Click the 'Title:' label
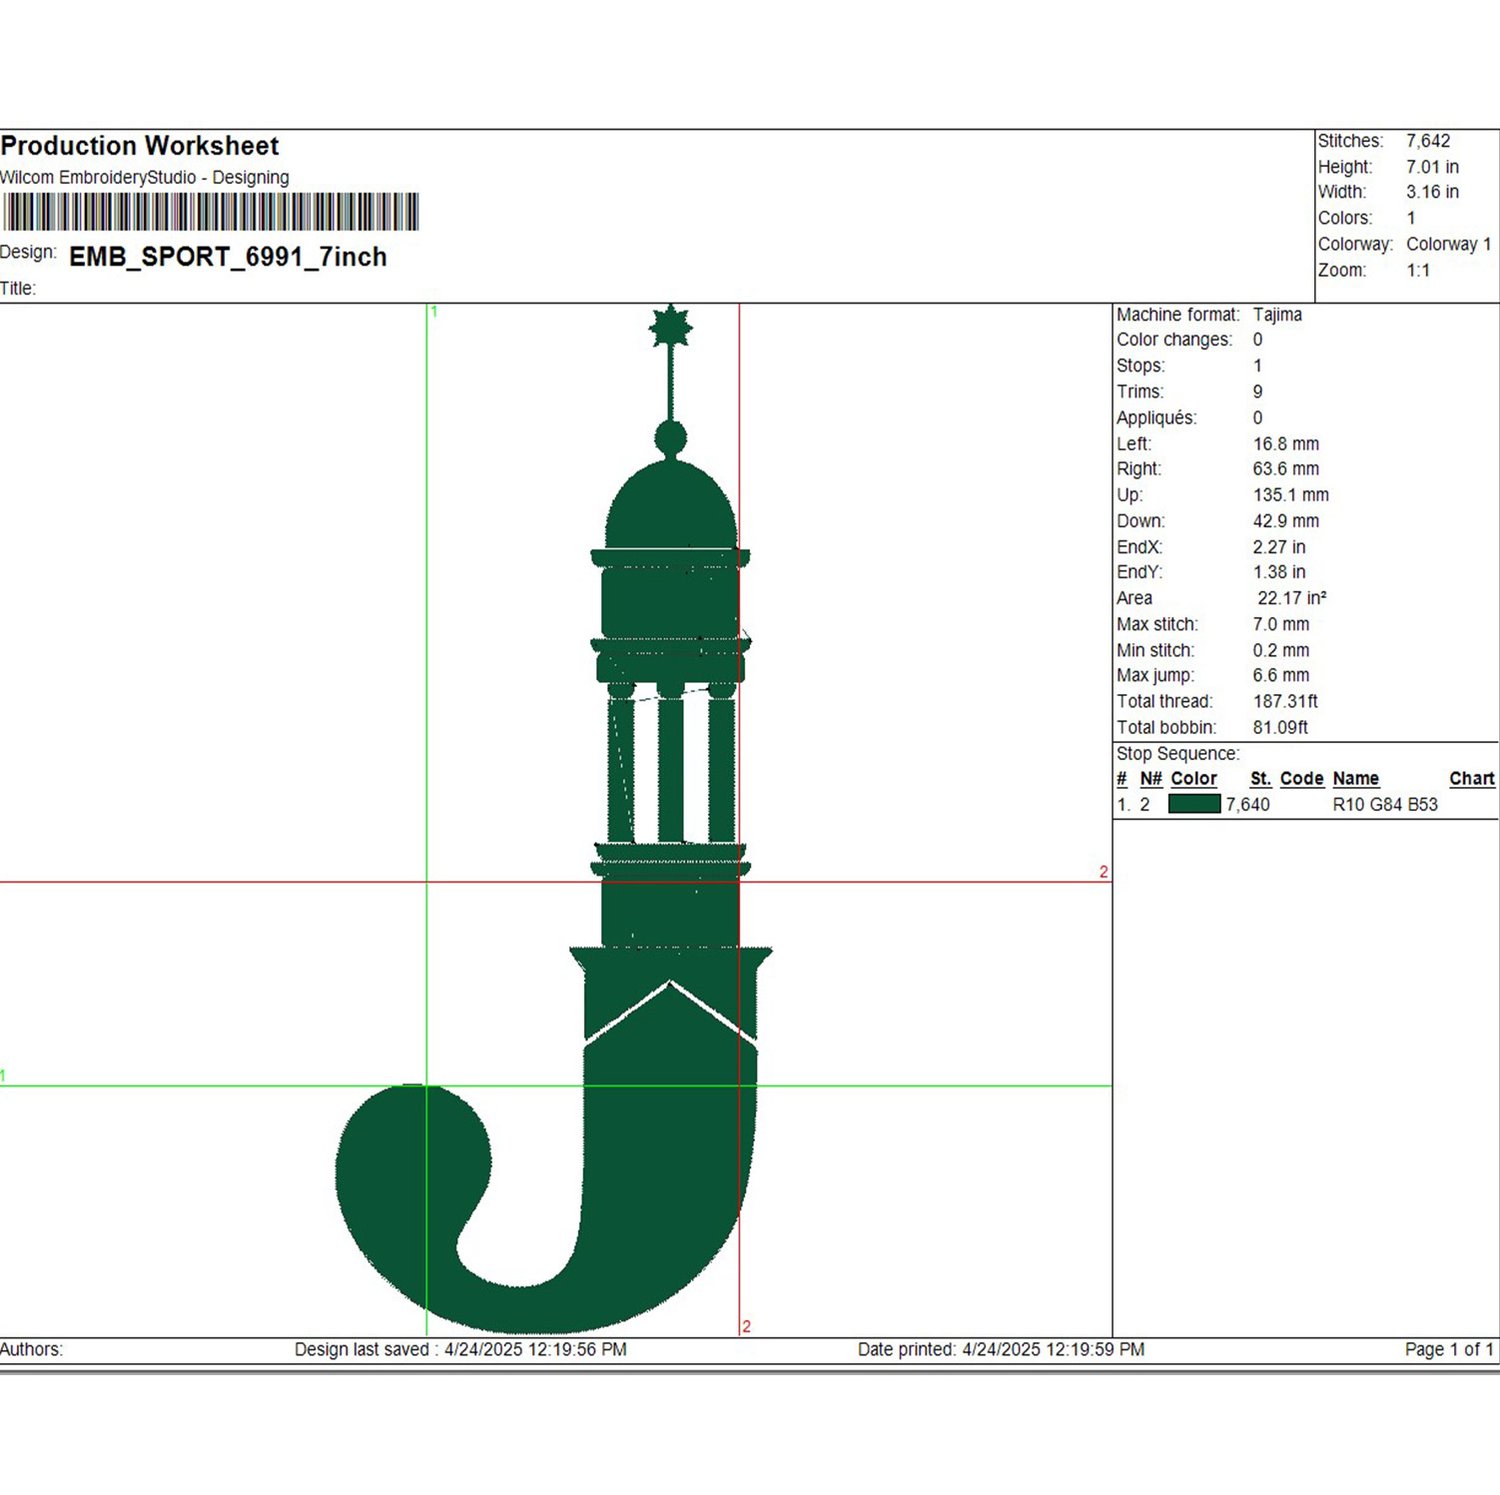 coord(18,289)
